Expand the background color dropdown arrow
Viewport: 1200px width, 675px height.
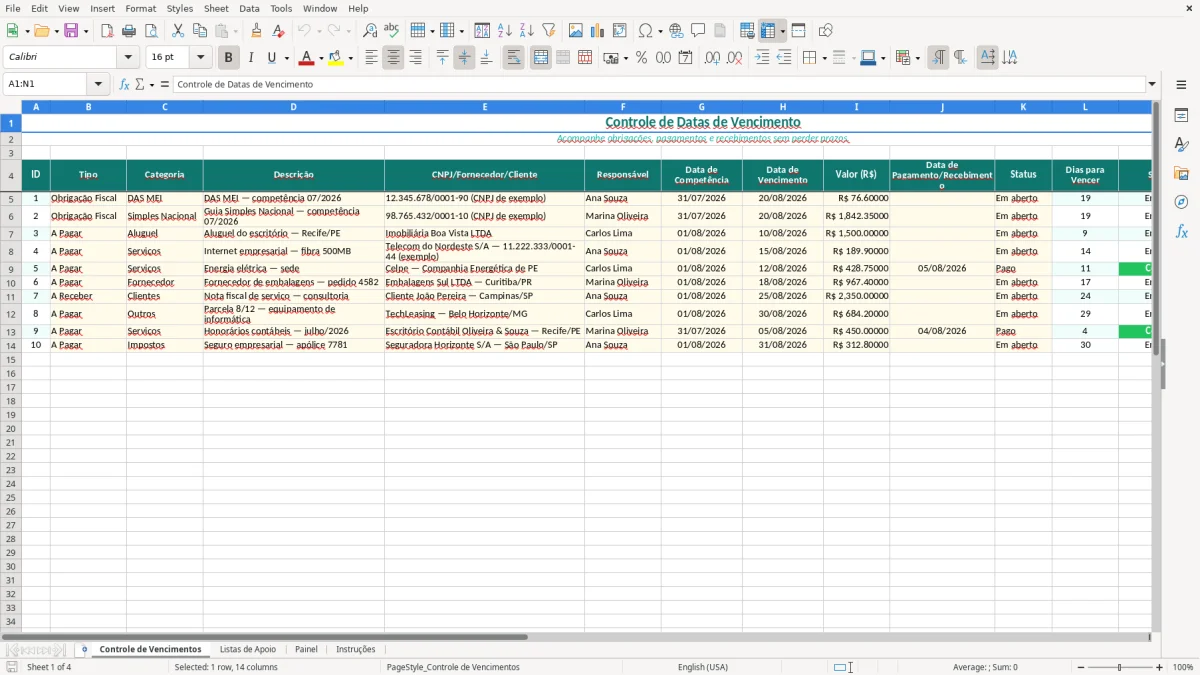pos(351,58)
